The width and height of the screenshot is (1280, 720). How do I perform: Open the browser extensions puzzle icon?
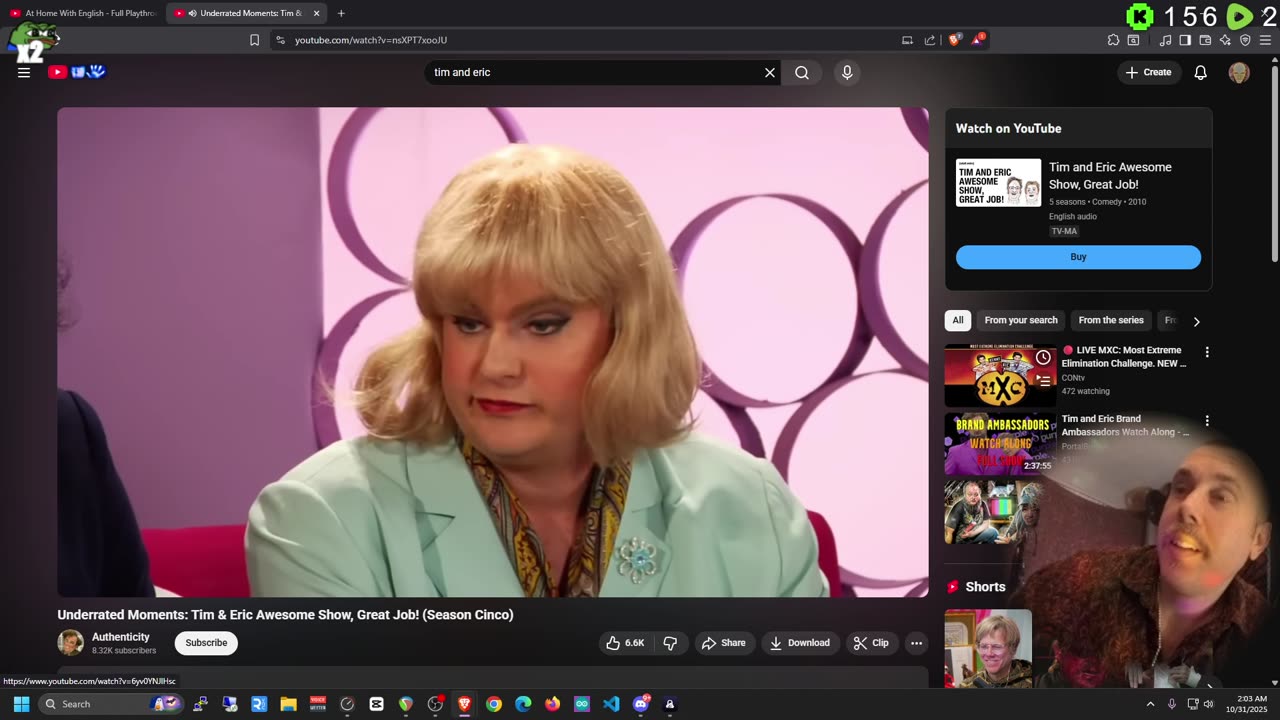1113,40
